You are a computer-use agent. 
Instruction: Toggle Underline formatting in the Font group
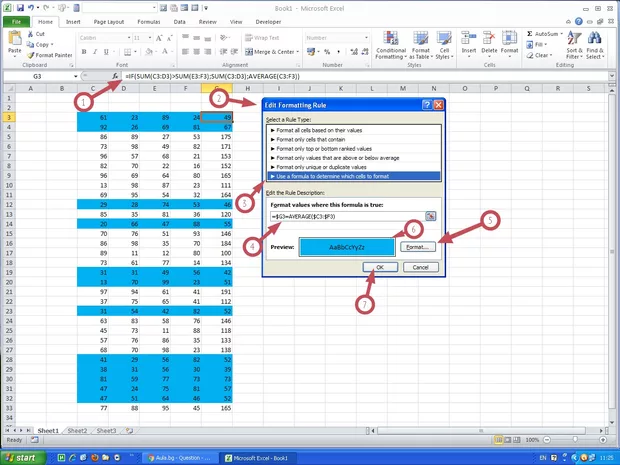coord(106,52)
